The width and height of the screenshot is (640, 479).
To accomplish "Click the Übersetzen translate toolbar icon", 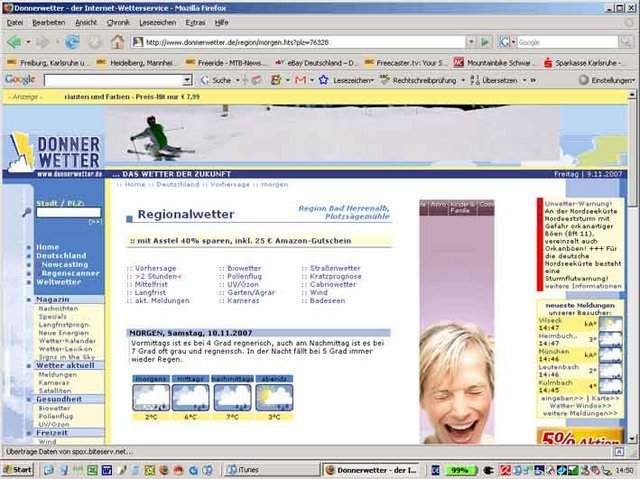I will tap(475, 80).
